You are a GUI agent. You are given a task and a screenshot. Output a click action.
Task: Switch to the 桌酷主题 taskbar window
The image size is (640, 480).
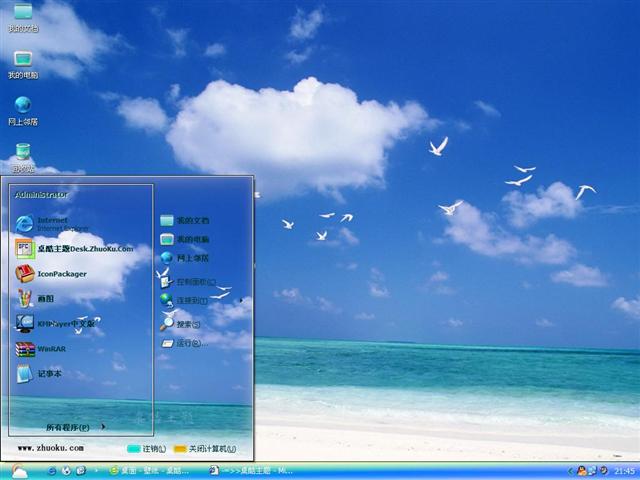(250, 470)
